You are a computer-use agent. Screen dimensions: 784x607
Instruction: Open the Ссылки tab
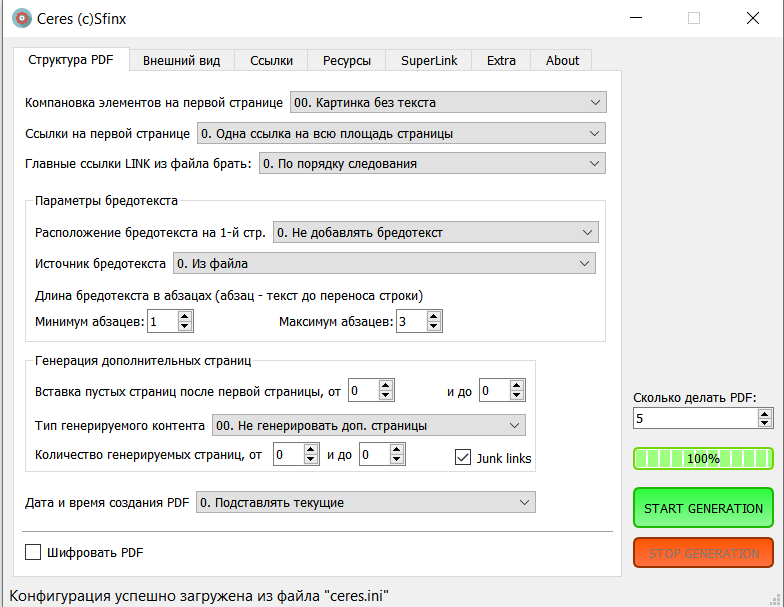click(271, 60)
